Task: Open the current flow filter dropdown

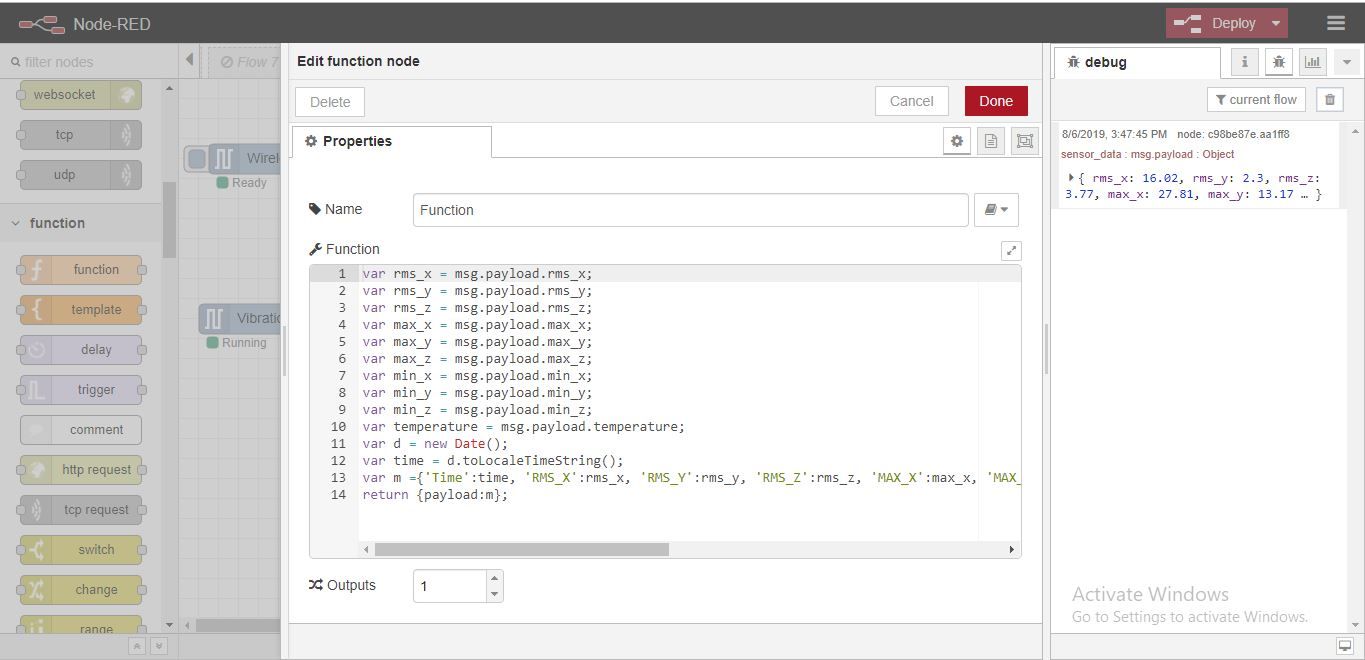Action: click(x=1256, y=100)
